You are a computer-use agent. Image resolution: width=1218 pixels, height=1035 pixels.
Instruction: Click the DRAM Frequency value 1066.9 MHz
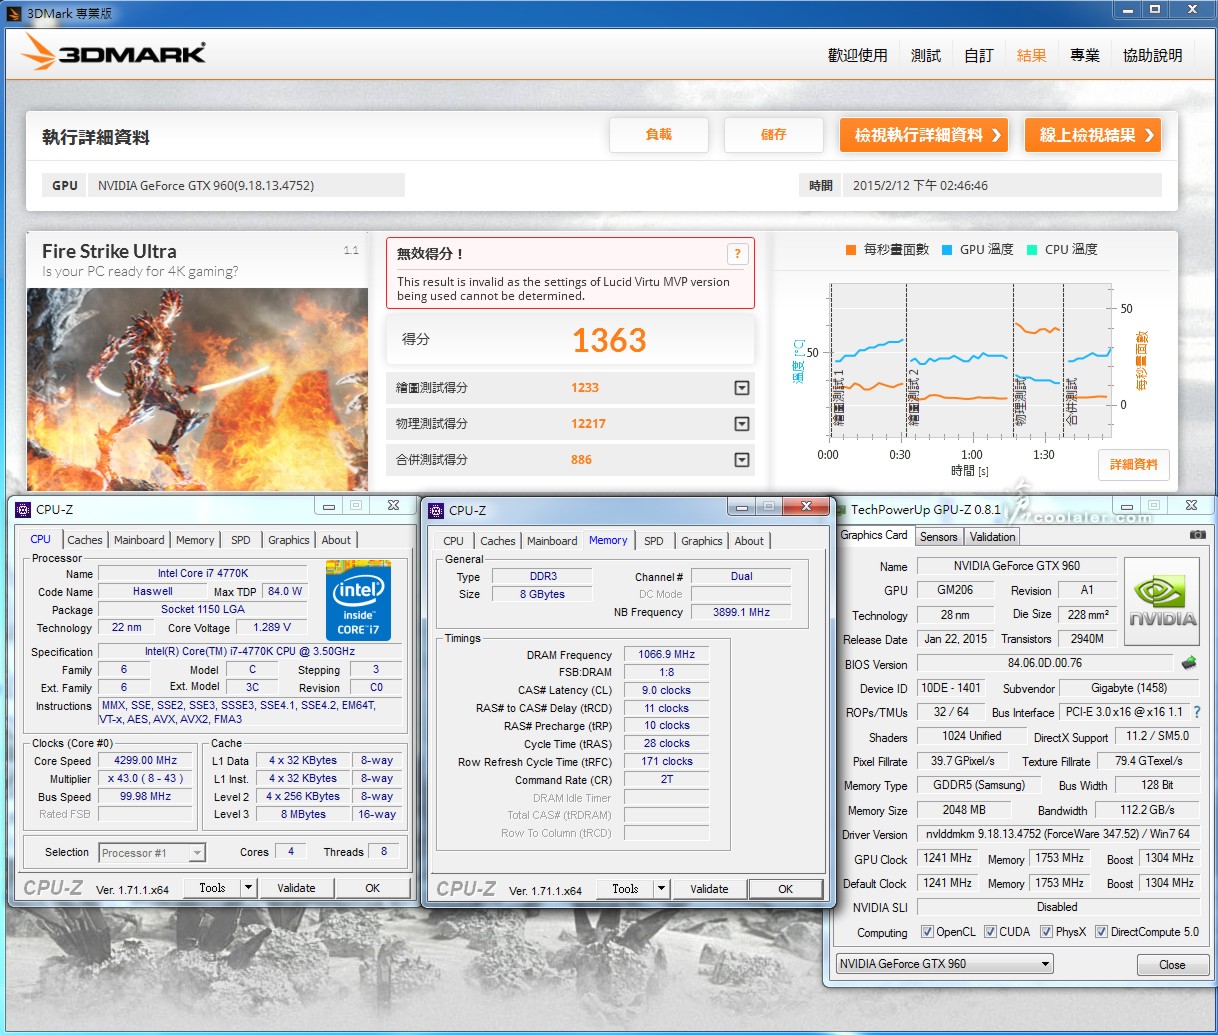coord(666,654)
